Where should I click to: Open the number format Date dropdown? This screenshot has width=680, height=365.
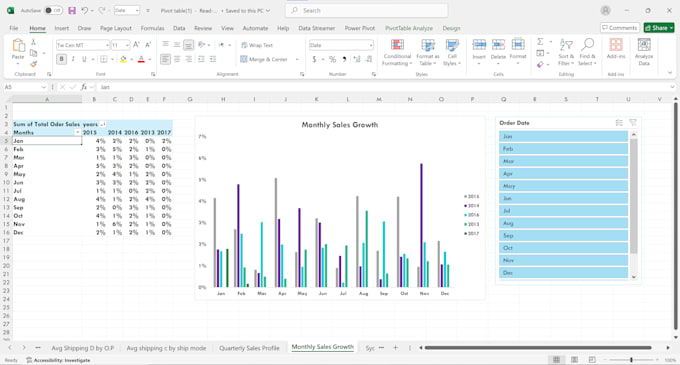point(371,45)
